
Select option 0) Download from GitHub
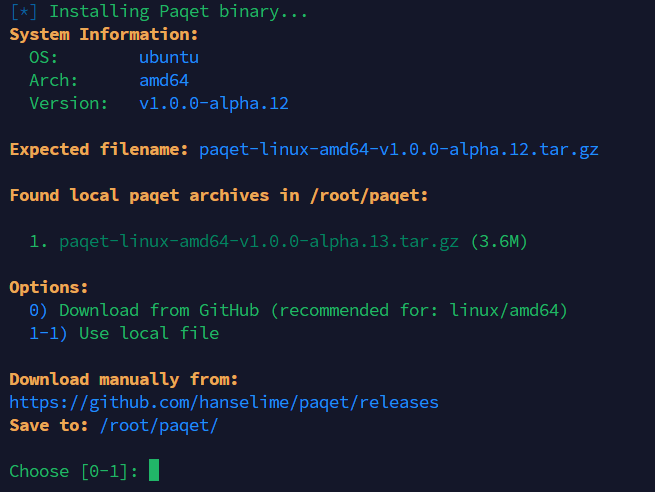pyautogui.click(x=298, y=311)
